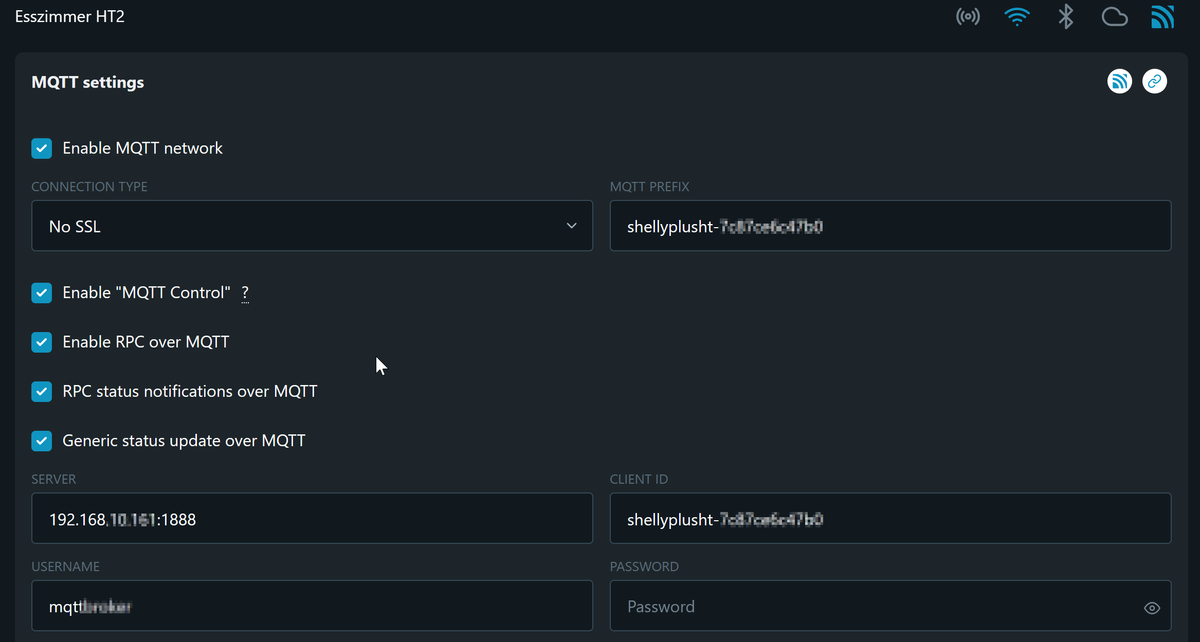Click the round link icon in settings card
Image resolution: width=1200 pixels, height=642 pixels.
(x=1154, y=81)
